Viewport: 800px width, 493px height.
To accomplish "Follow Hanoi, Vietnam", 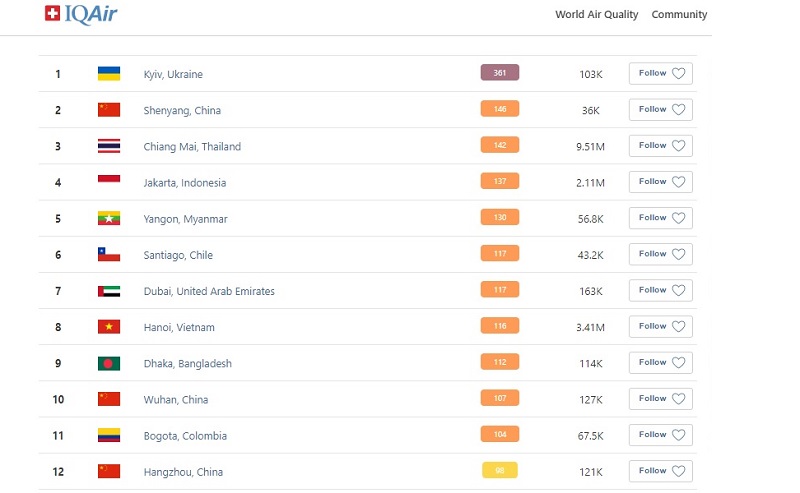I will click(661, 327).
